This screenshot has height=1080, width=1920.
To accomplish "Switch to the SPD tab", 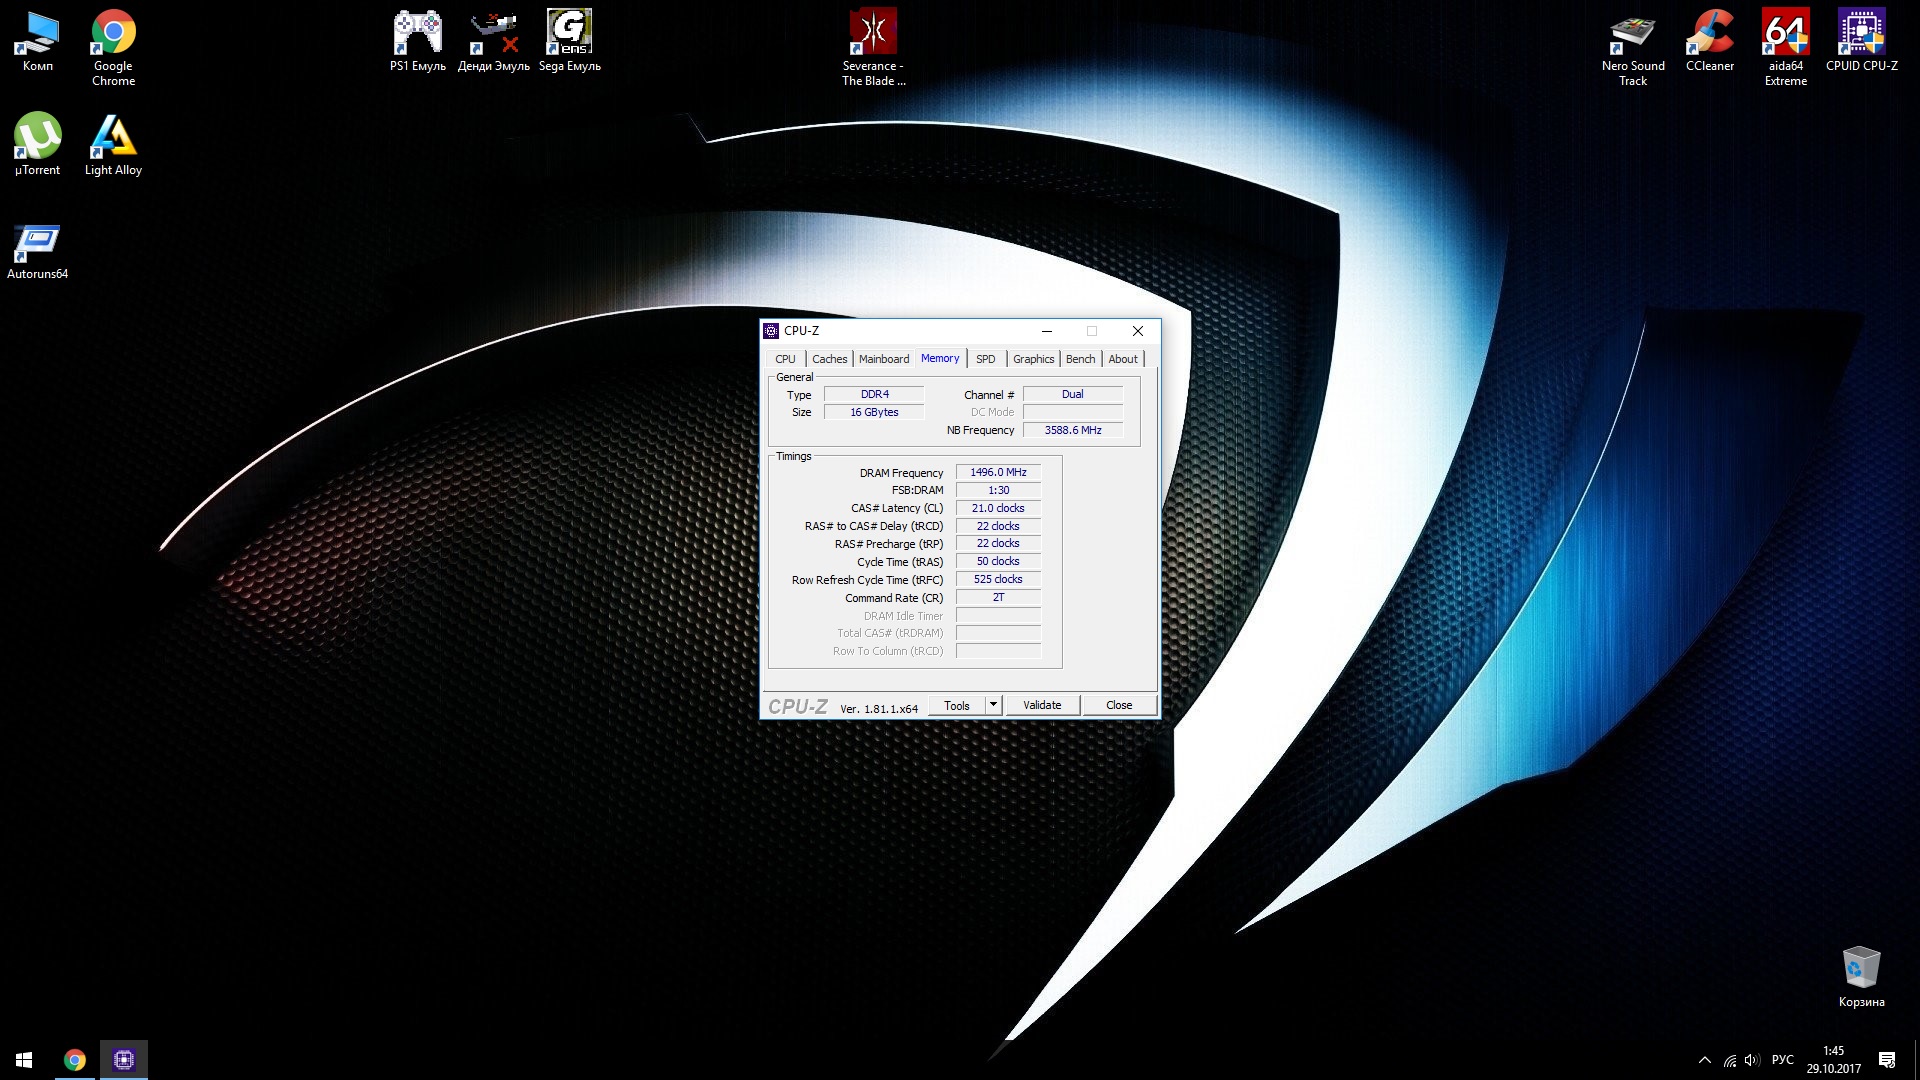I will click(985, 359).
